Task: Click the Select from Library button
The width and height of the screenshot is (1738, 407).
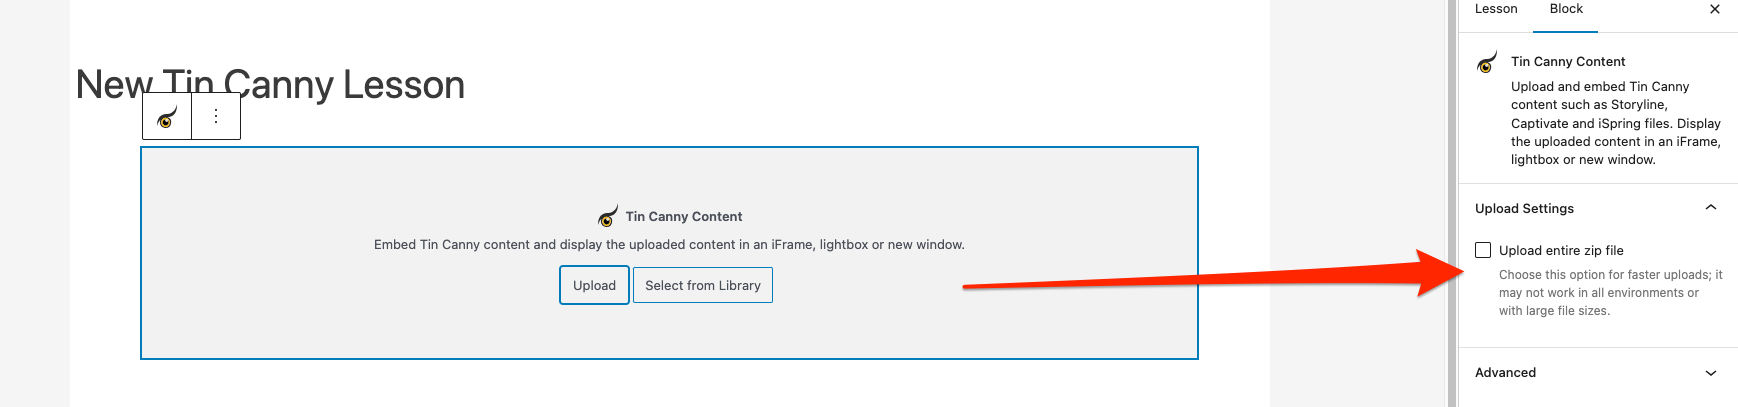Action: 702,285
